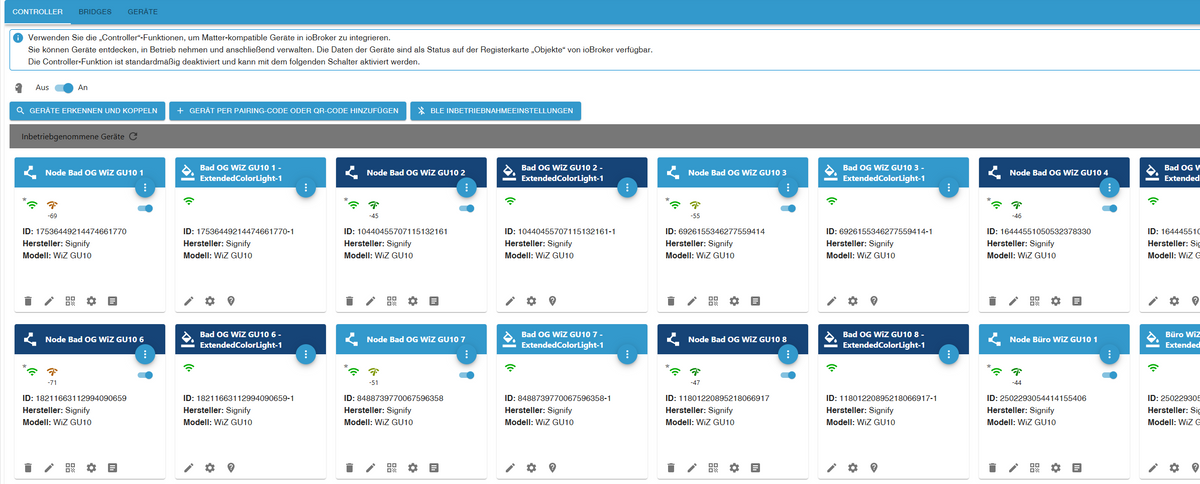Click pin icon on Bad OG WiZ GU10 3 ExtendedColorLight-1
The width and height of the screenshot is (1200, 484).
[x=874, y=300]
